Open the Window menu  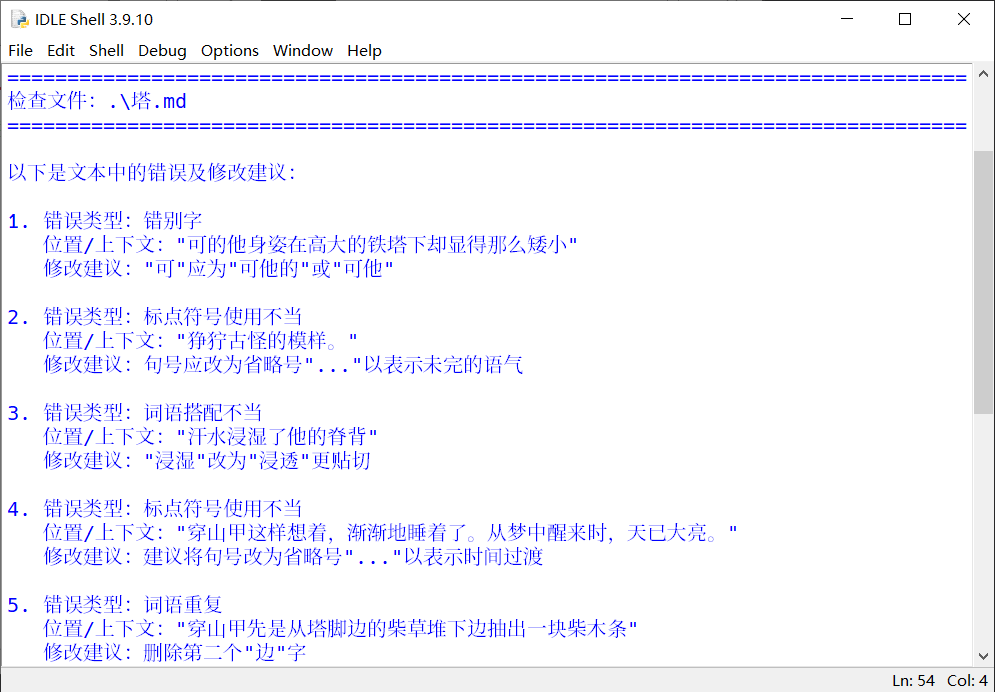point(303,51)
